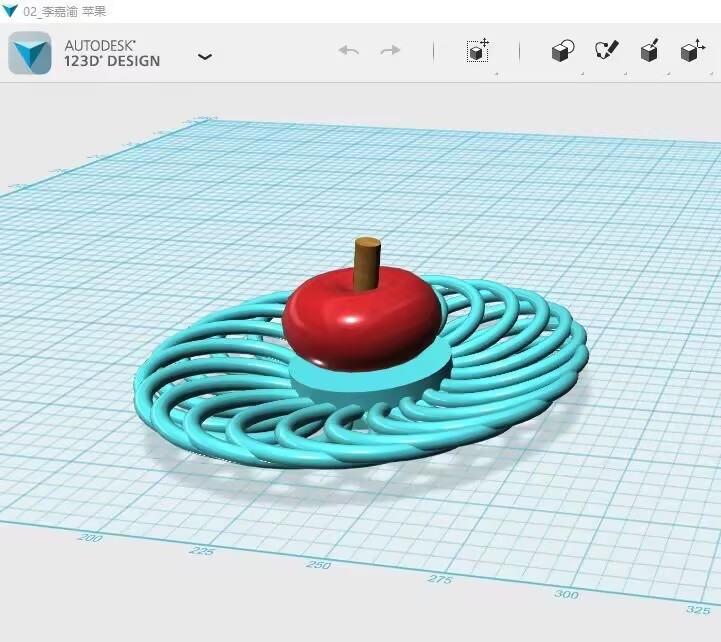
Task: Click the Autodesk 123D Design logo icon
Action: 30,53
